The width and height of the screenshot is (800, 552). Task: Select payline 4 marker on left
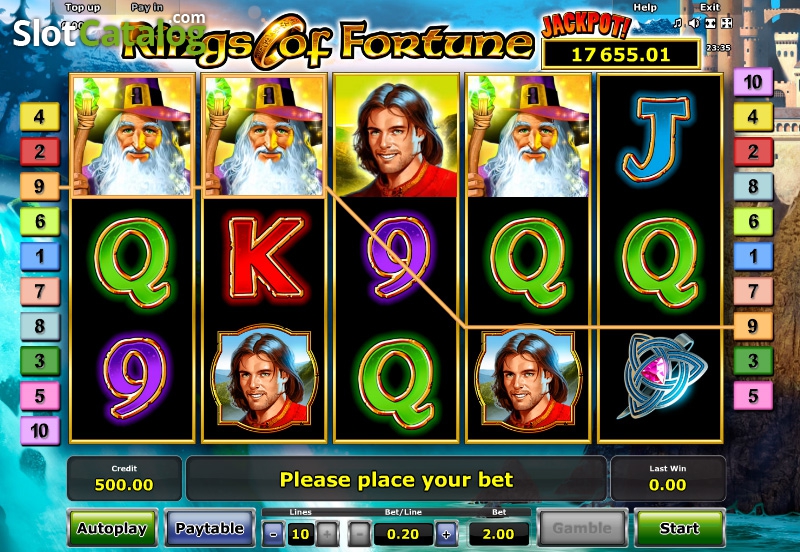40,116
